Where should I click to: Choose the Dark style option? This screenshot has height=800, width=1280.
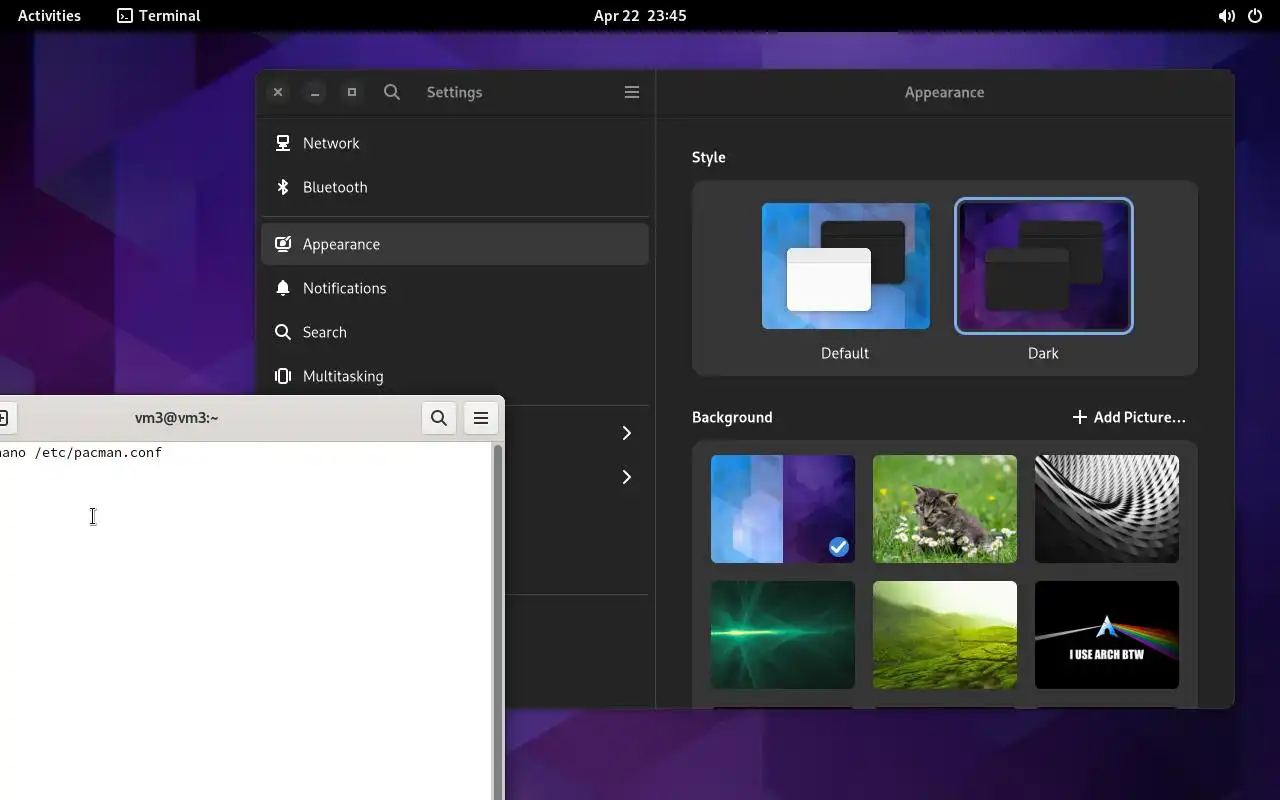(1044, 266)
